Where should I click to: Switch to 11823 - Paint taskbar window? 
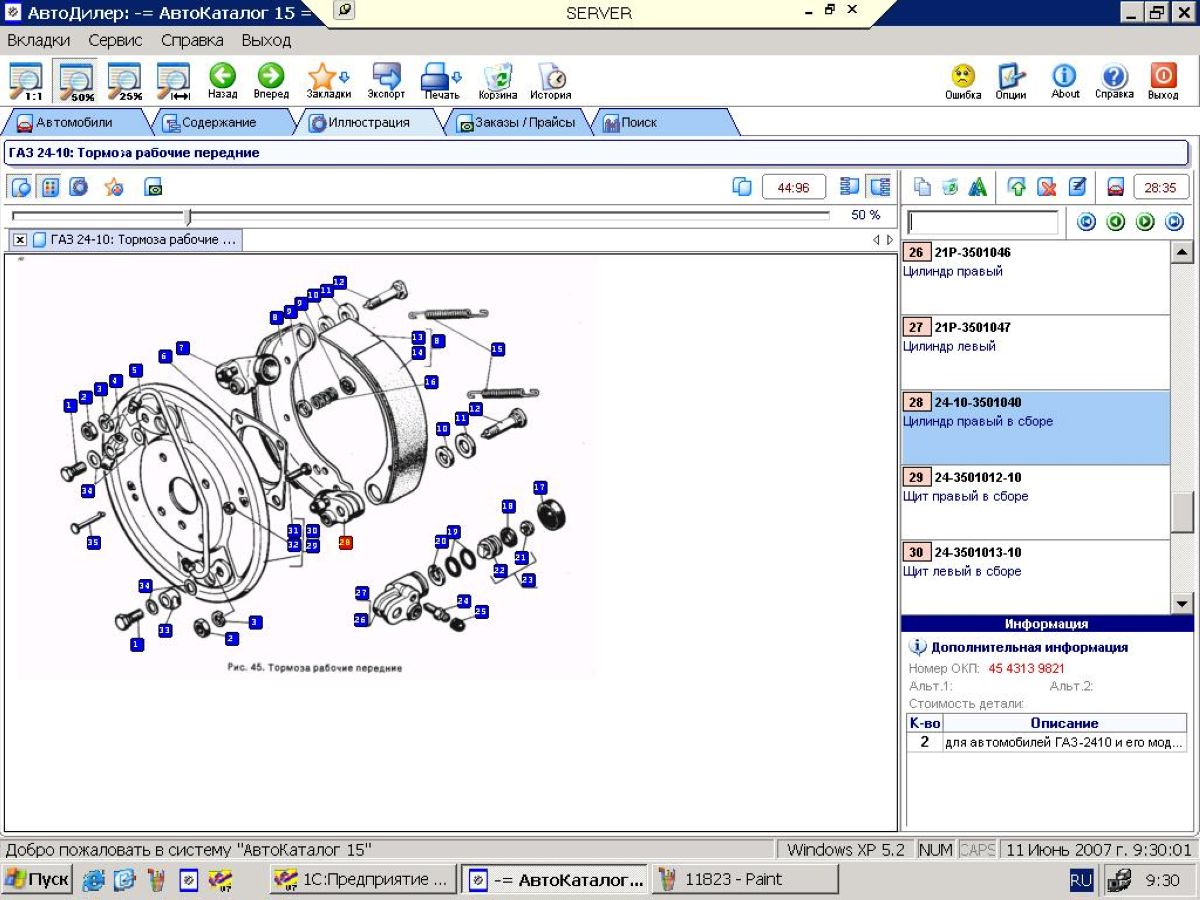[745, 880]
